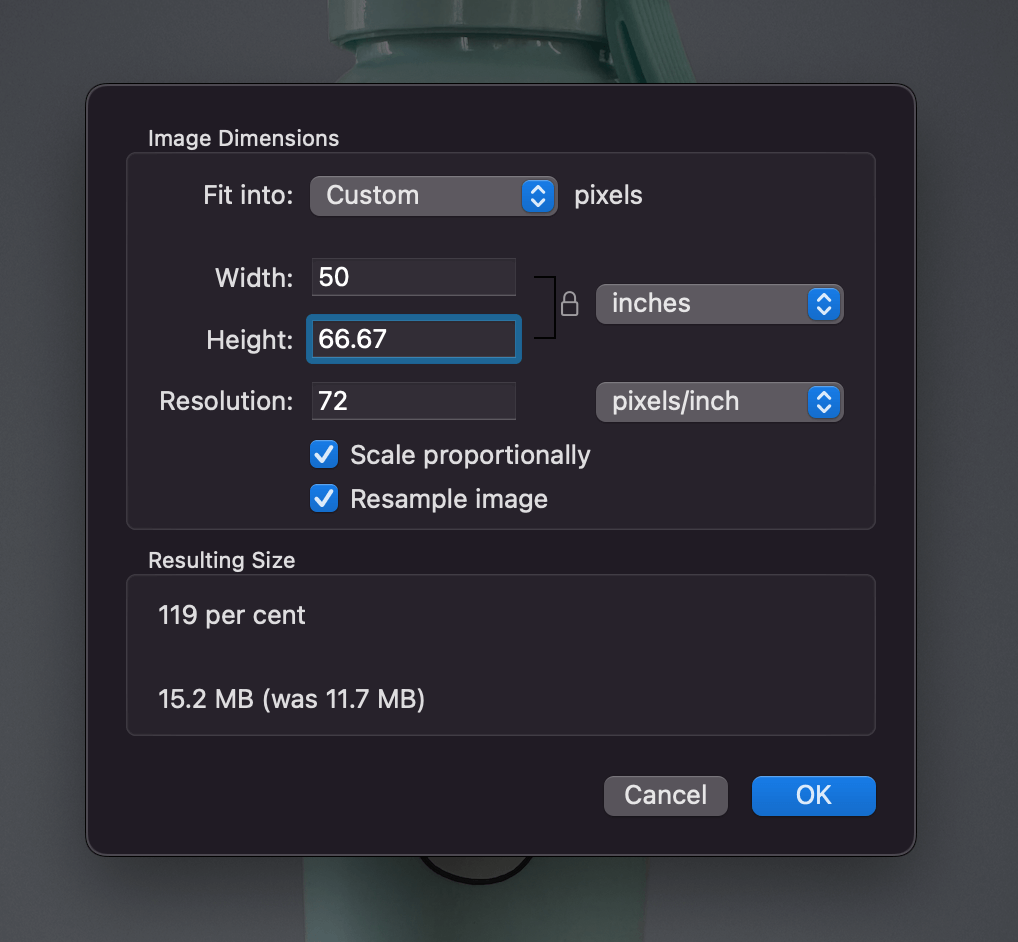
Task: Open the Fit into Custom dropdown
Action: click(433, 196)
